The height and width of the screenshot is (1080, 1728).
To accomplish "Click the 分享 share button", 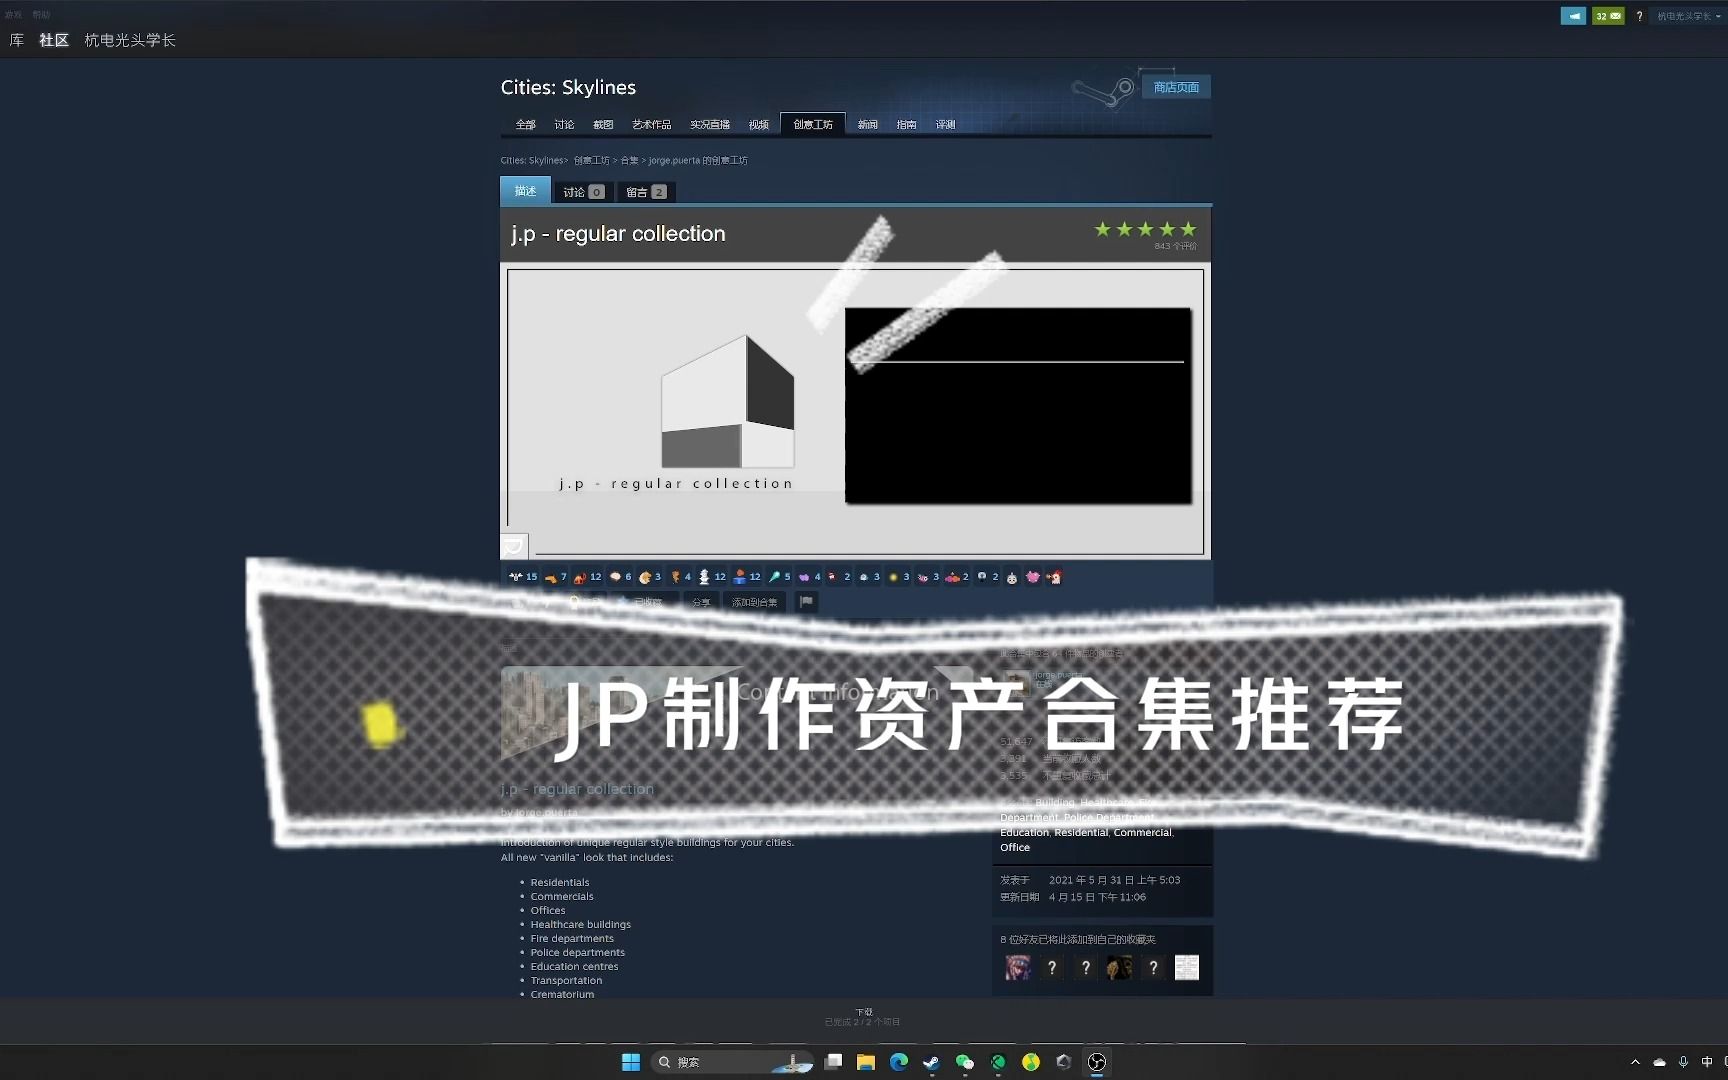I will click(701, 602).
